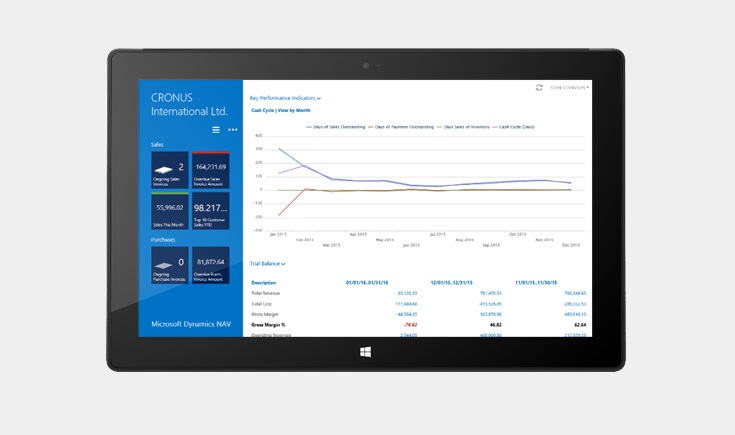The width and height of the screenshot is (735, 435).
Task: Click the Gross Margin % row label
Action: (268, 325)
